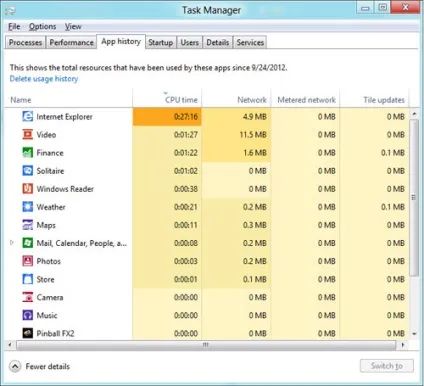Click the Finance app icon
The width and height of the screenshot is (424, 386).
click(28, 153)
